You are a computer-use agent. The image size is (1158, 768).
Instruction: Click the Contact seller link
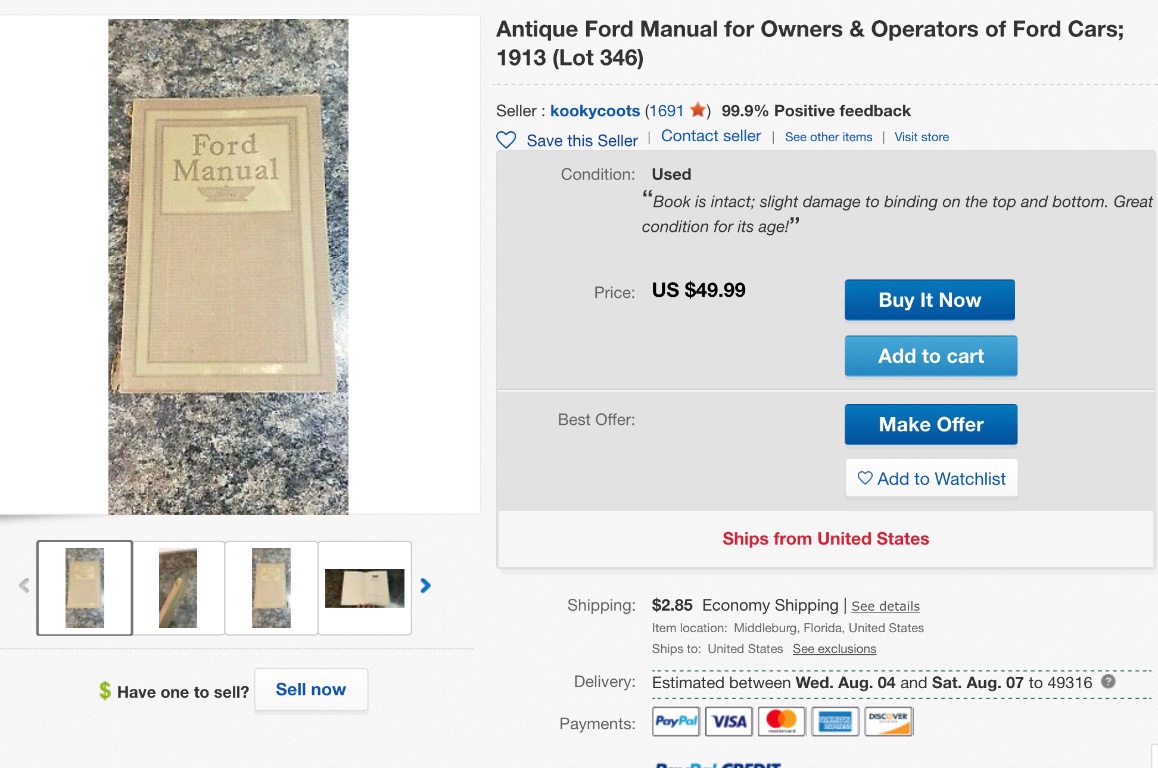tap(711, 136)
